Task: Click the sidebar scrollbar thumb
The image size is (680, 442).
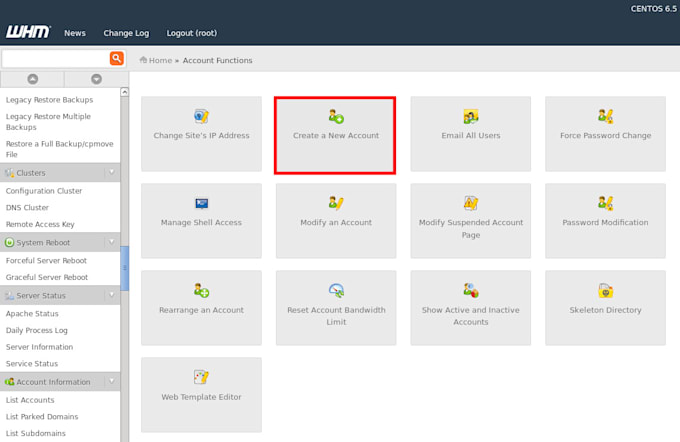Action: coord(125,268)
